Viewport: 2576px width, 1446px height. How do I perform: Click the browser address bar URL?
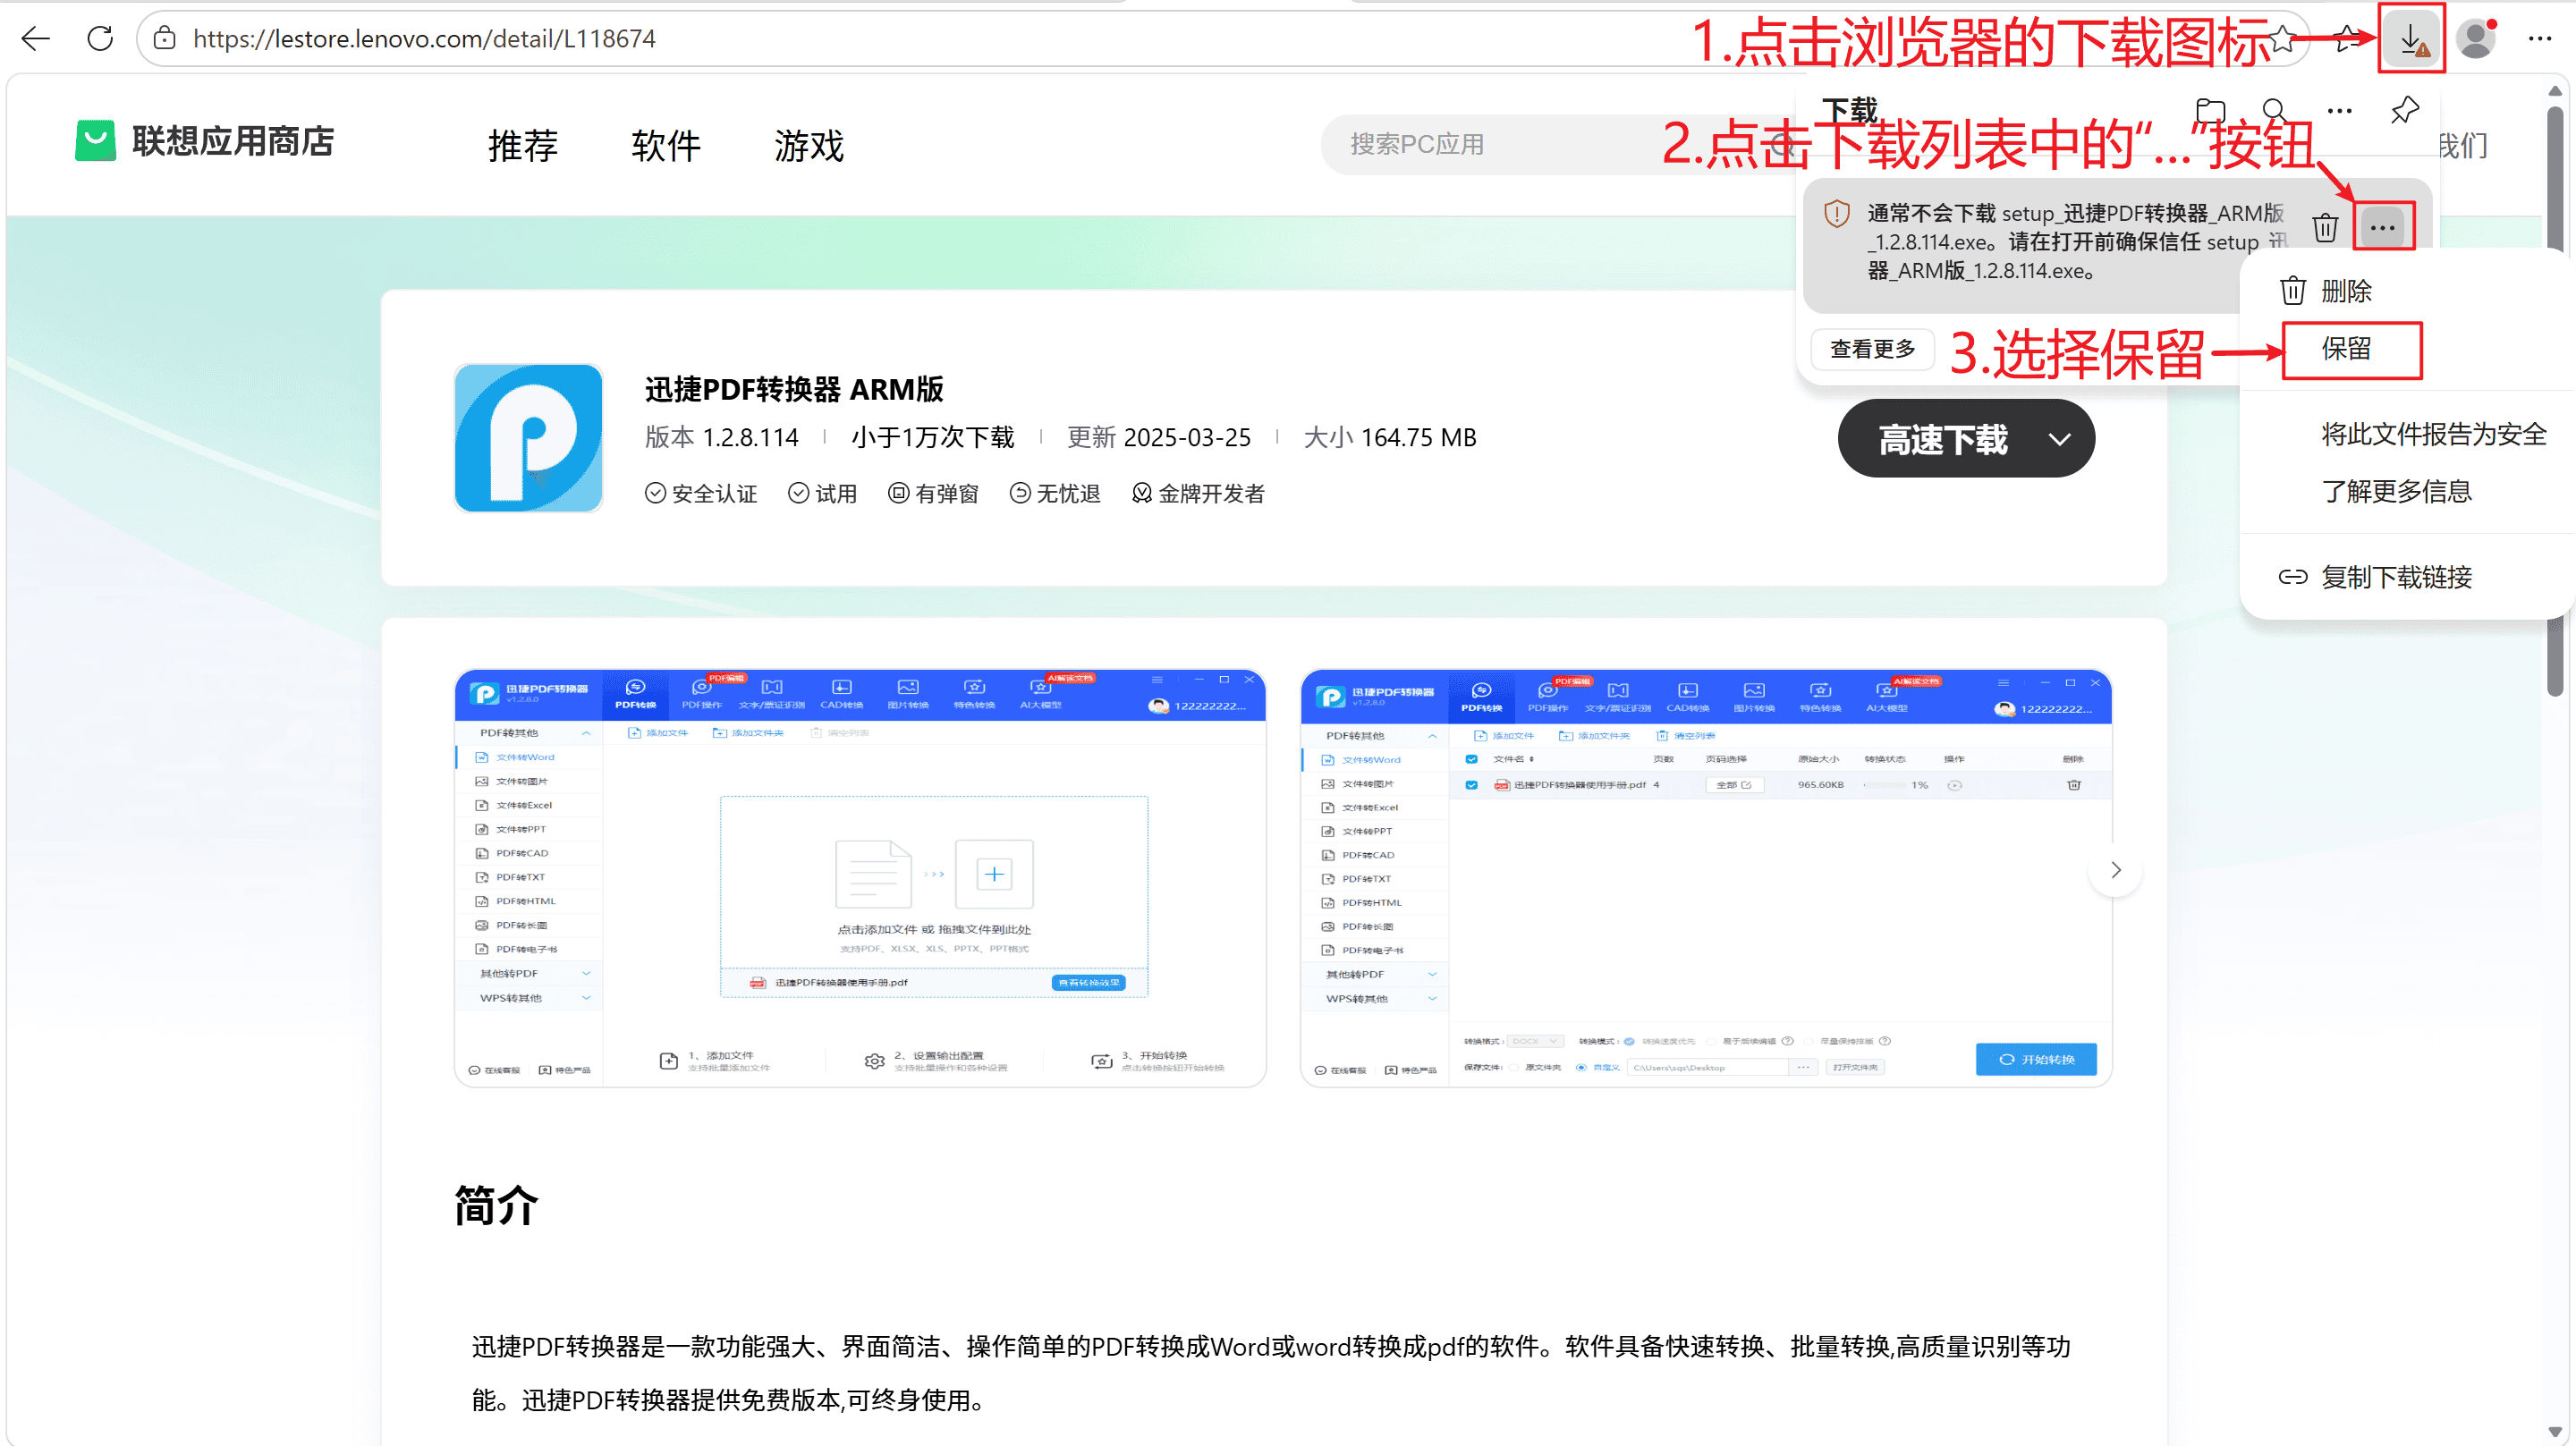[424, 39]
